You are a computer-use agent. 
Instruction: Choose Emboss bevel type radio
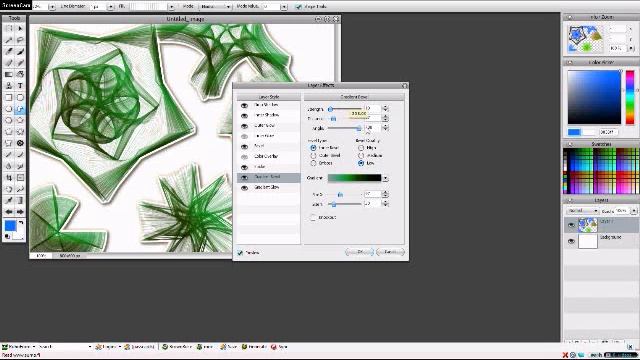click(313, 163)
